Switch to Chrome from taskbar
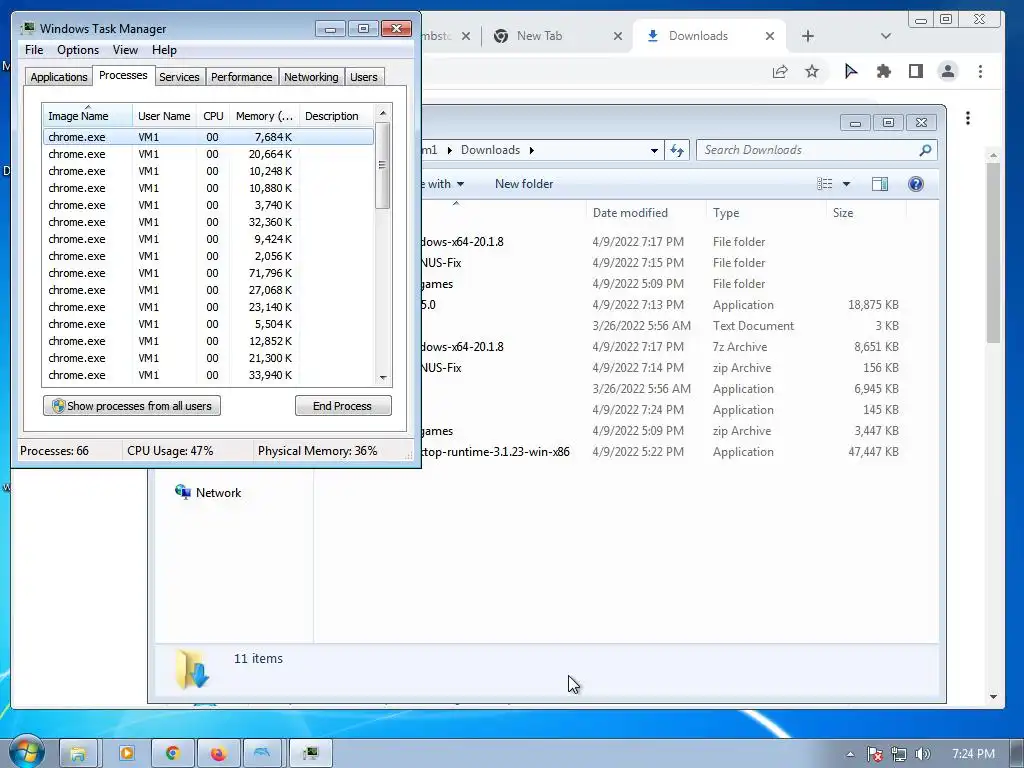 point(172,754)
